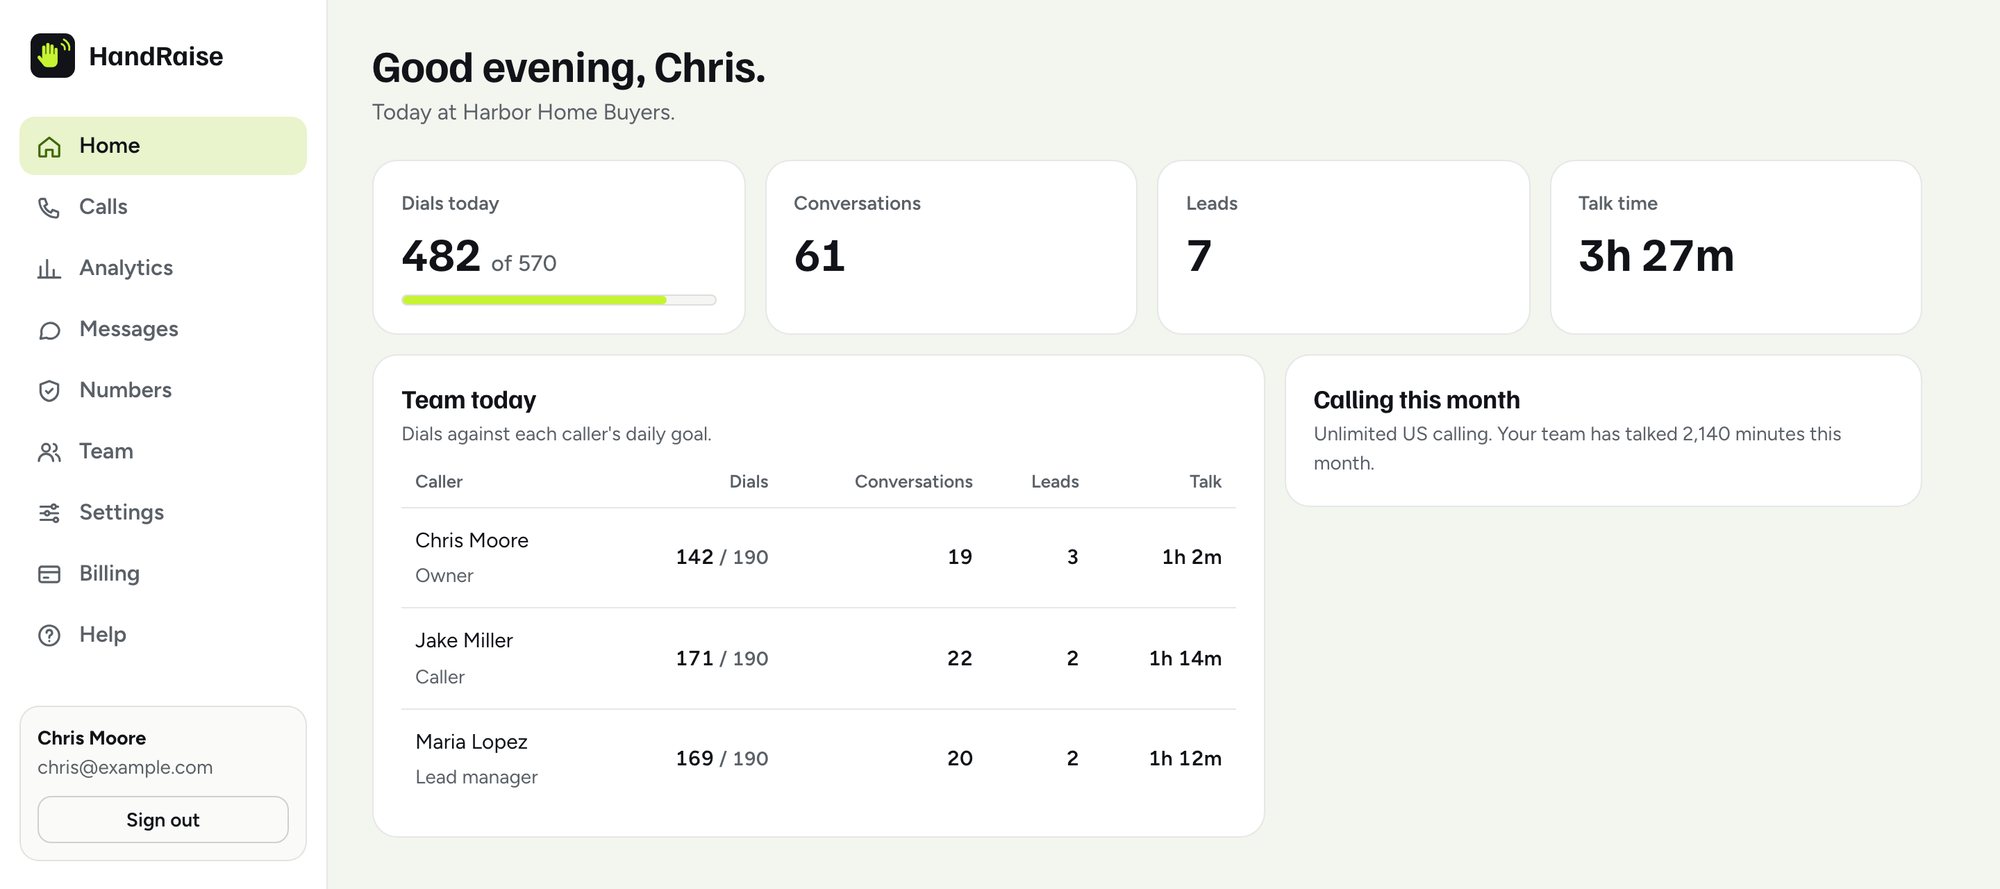Click the HandRaise hand logo icon
2000x889 pixels.
coord(53,56)
